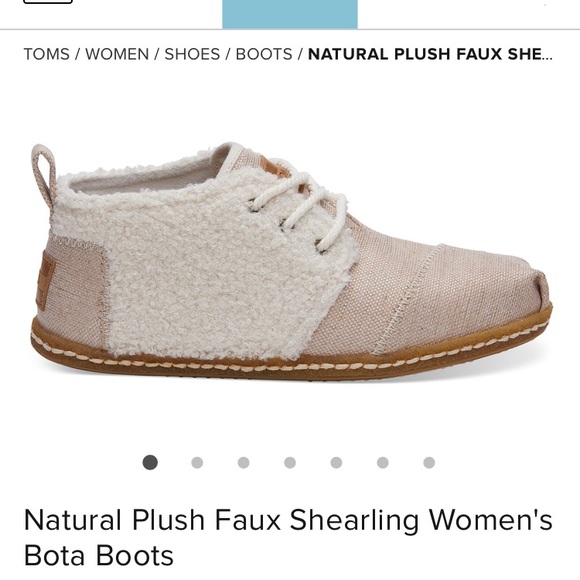Click the Natural Plush Faux Shearling title

tap(288, 520)
